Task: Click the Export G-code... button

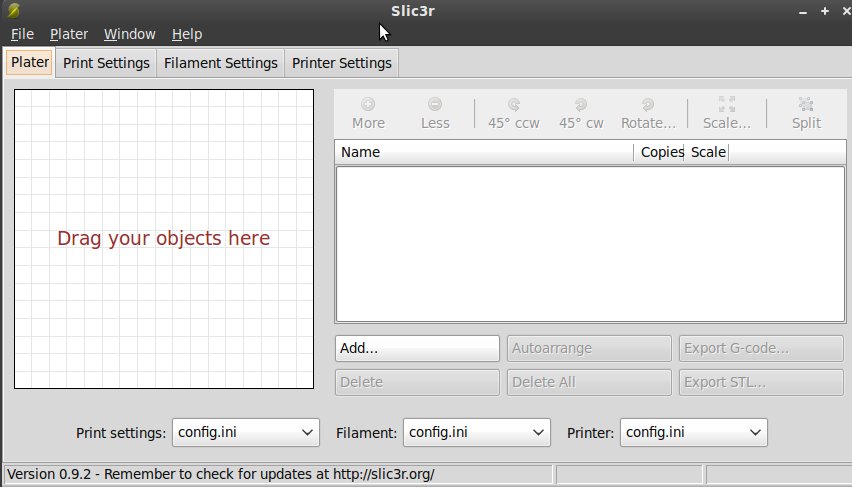Action: [x=761, y=349]
